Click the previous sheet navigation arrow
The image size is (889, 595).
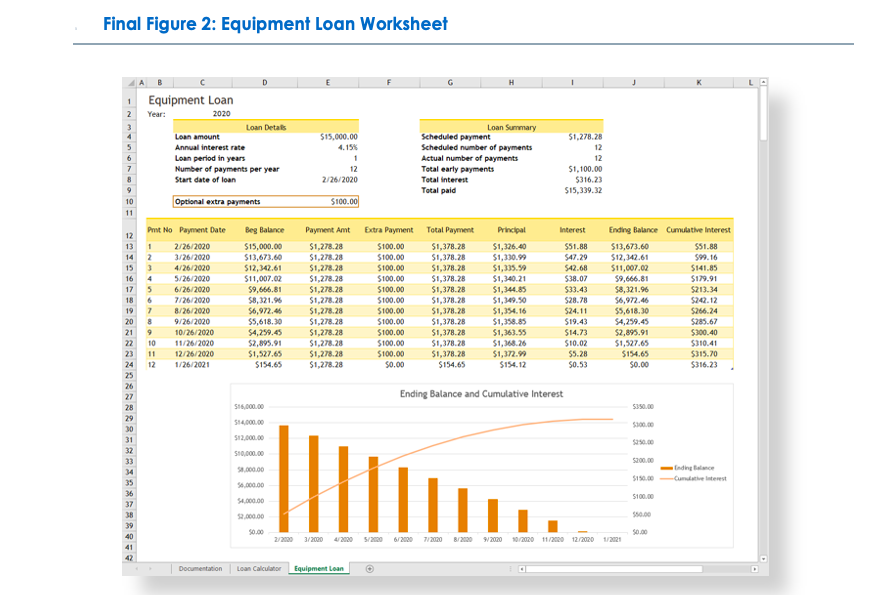[137, 568]
